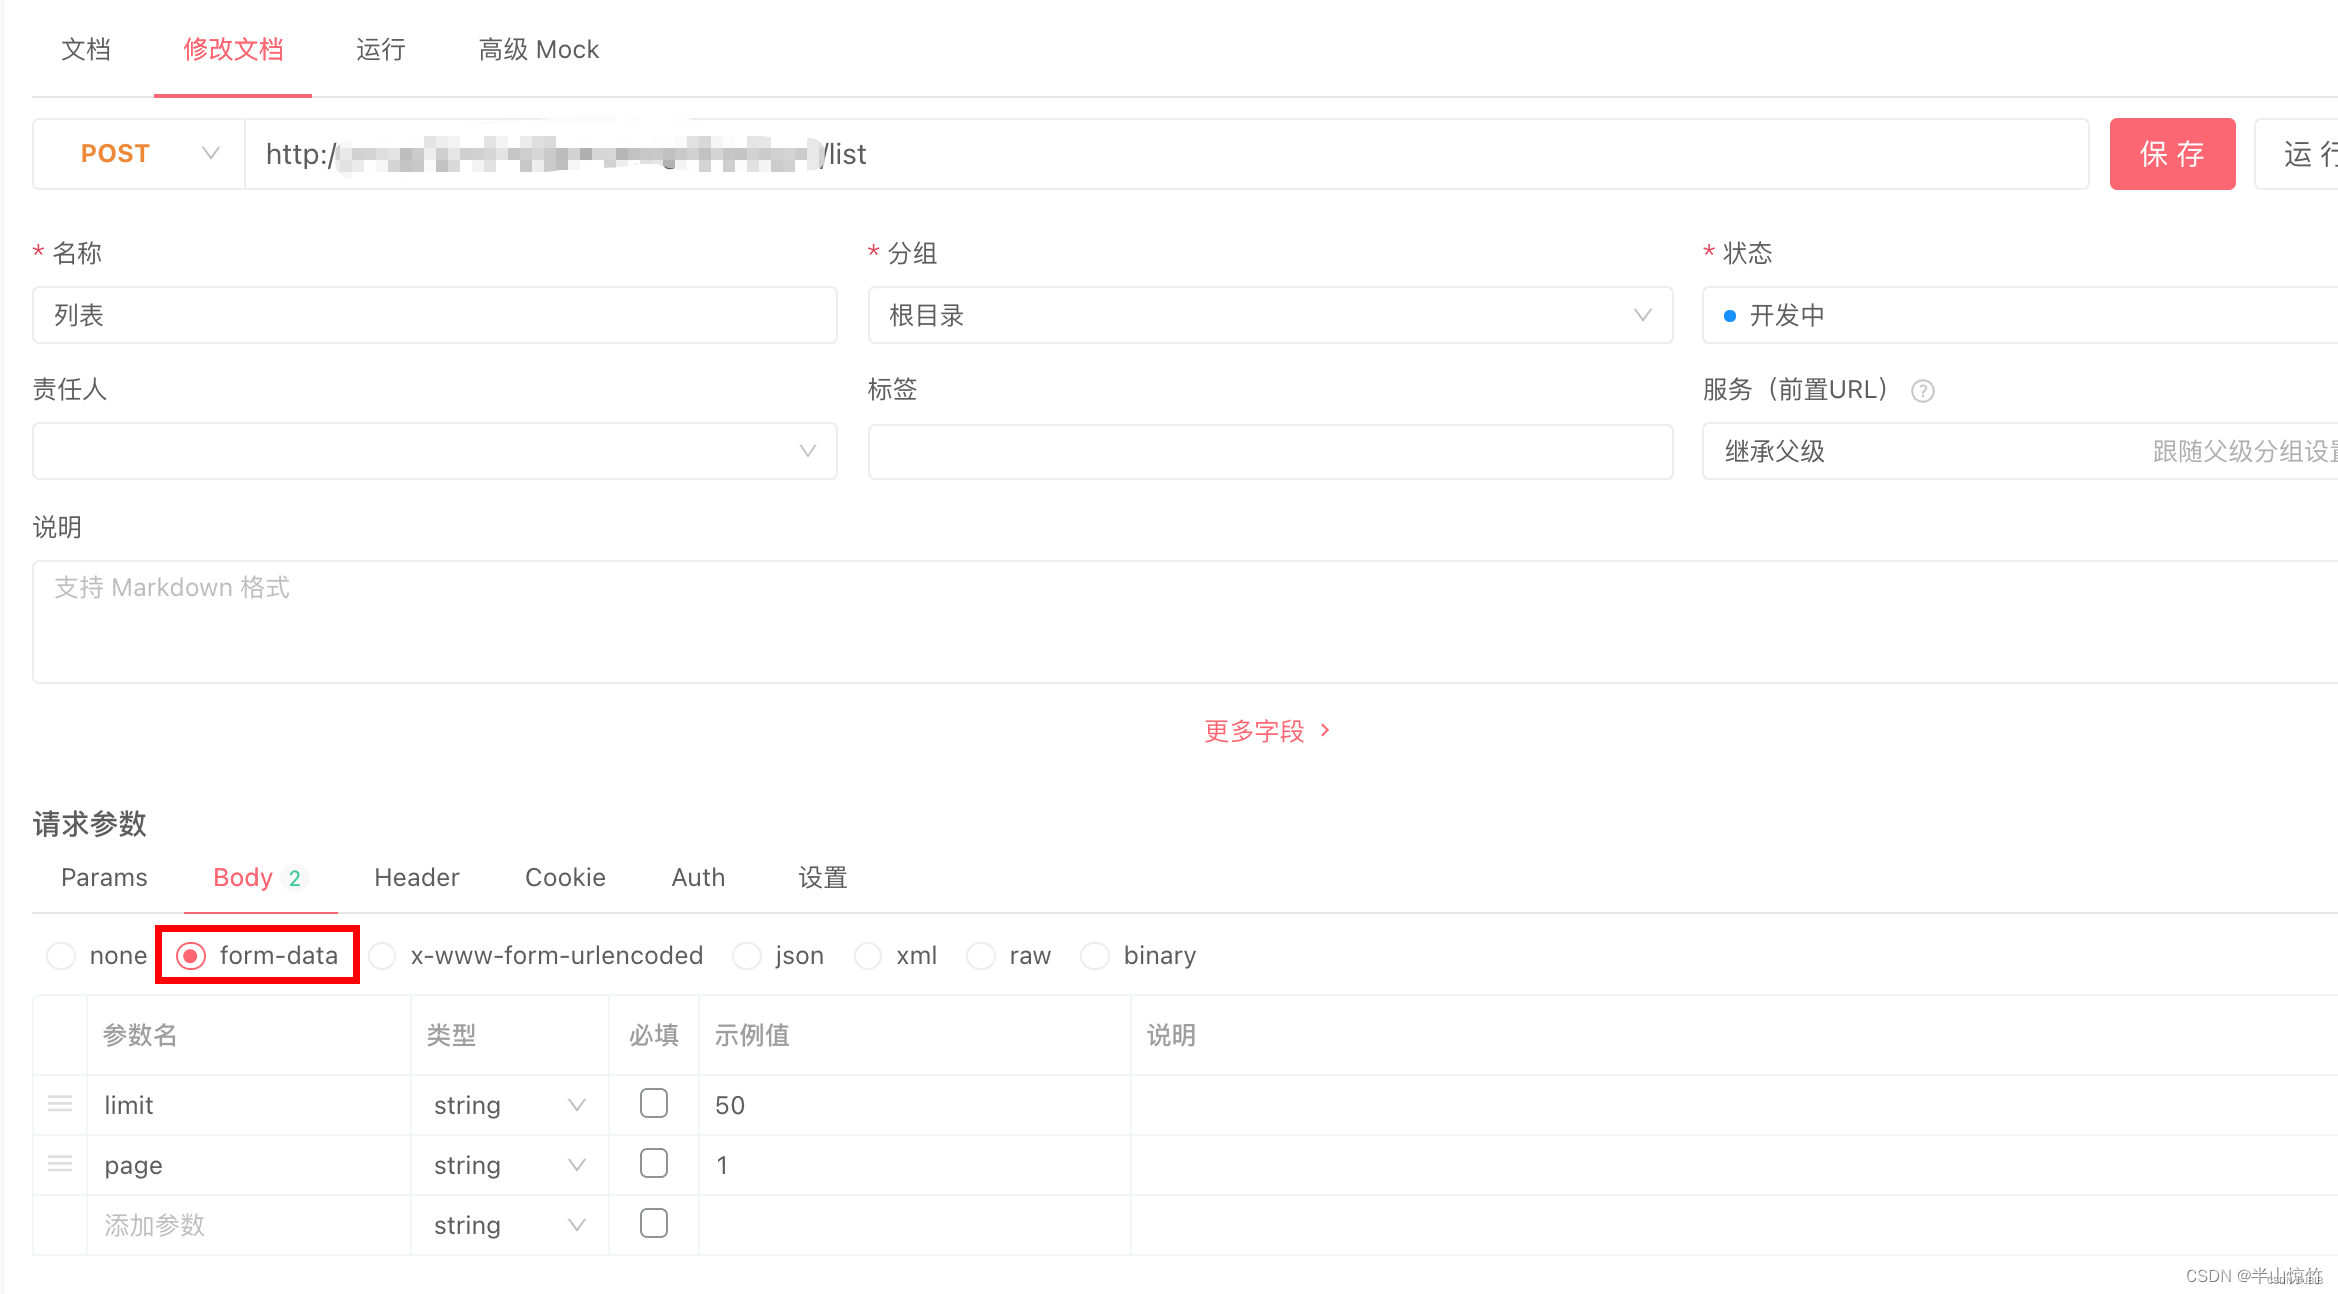Click the drag handle on the limit row
The image size is (2338, 1294).
point(59,1103)
